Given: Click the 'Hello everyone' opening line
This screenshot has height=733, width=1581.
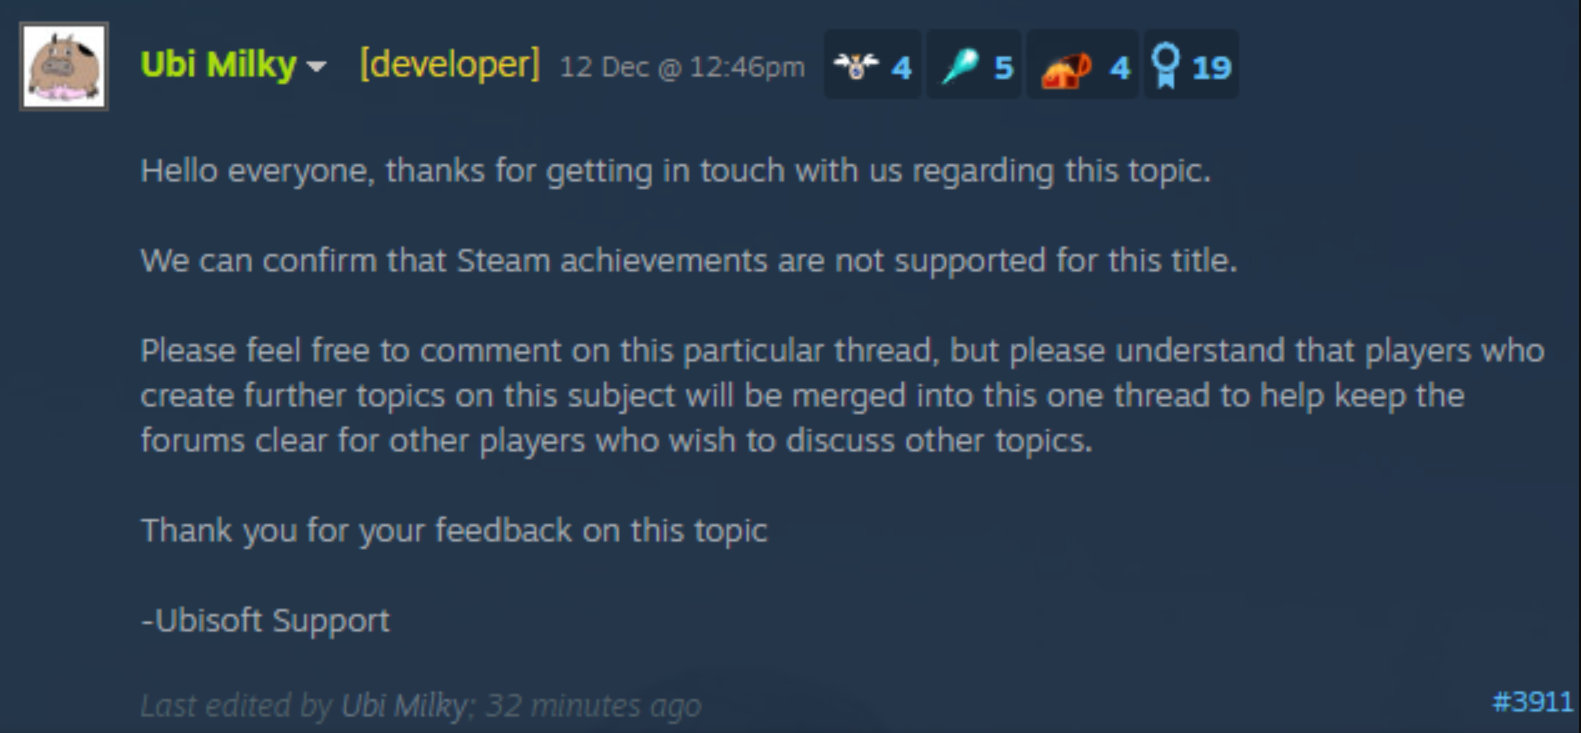Looking at the screenshot, I should tap(675, 171).
